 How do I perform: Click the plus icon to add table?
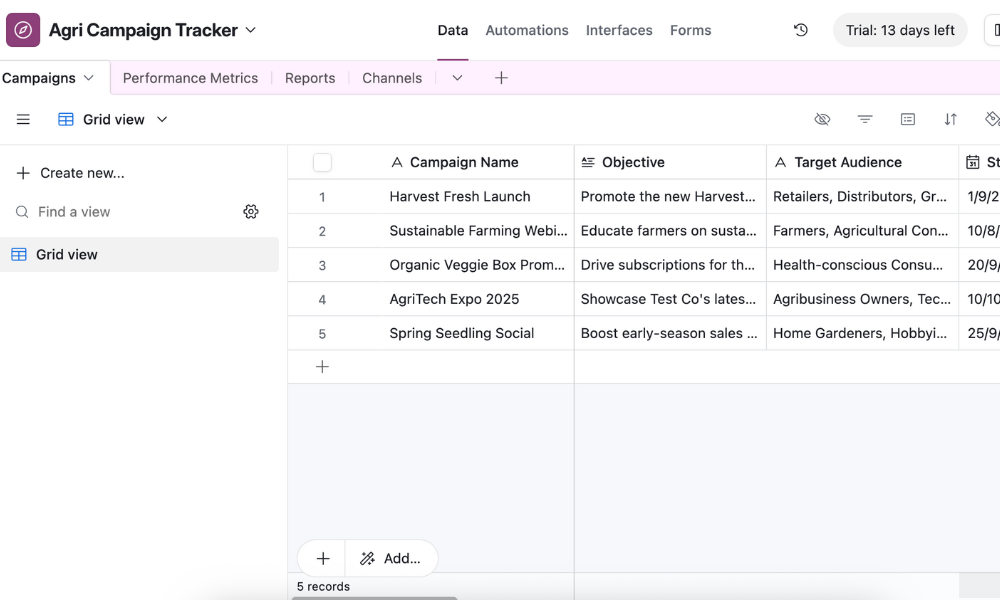click(501, 78)
